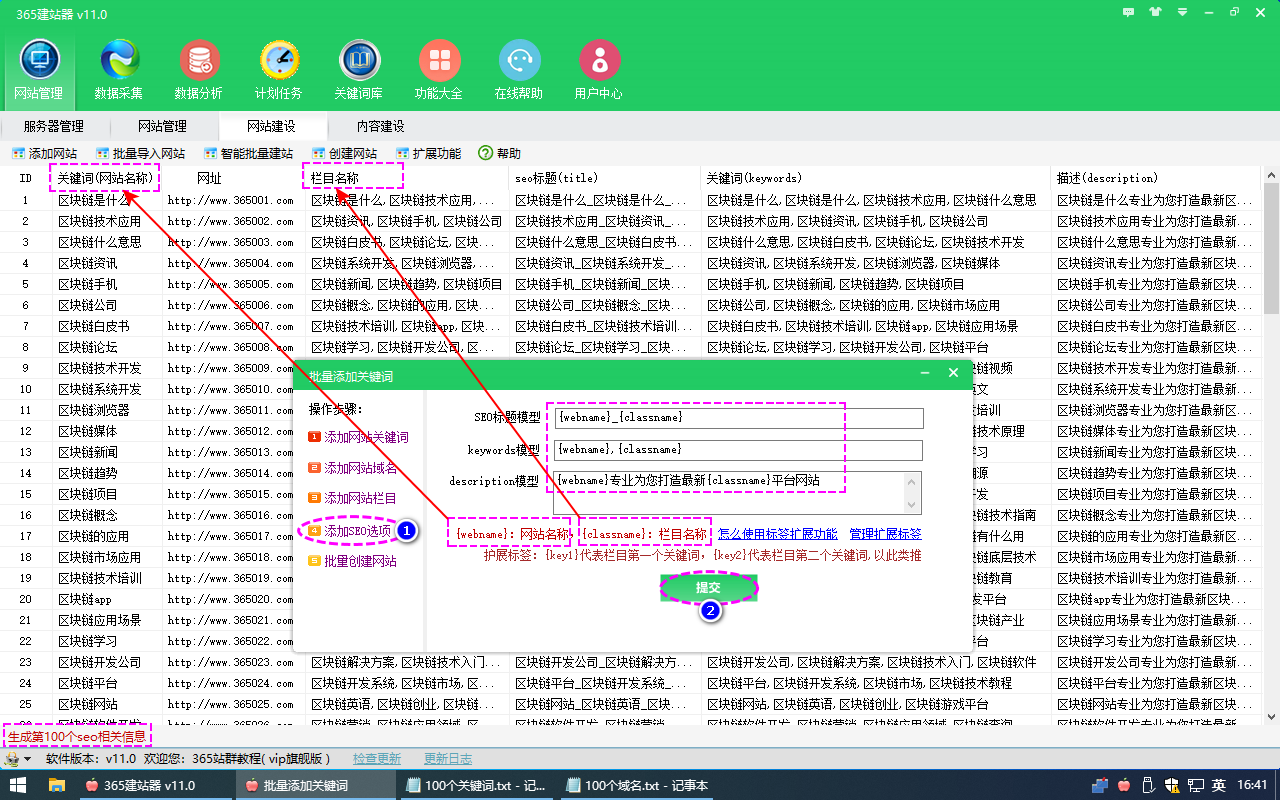
Task: Select step 添加SEO选项 in dialog
Action: [350, 531]
